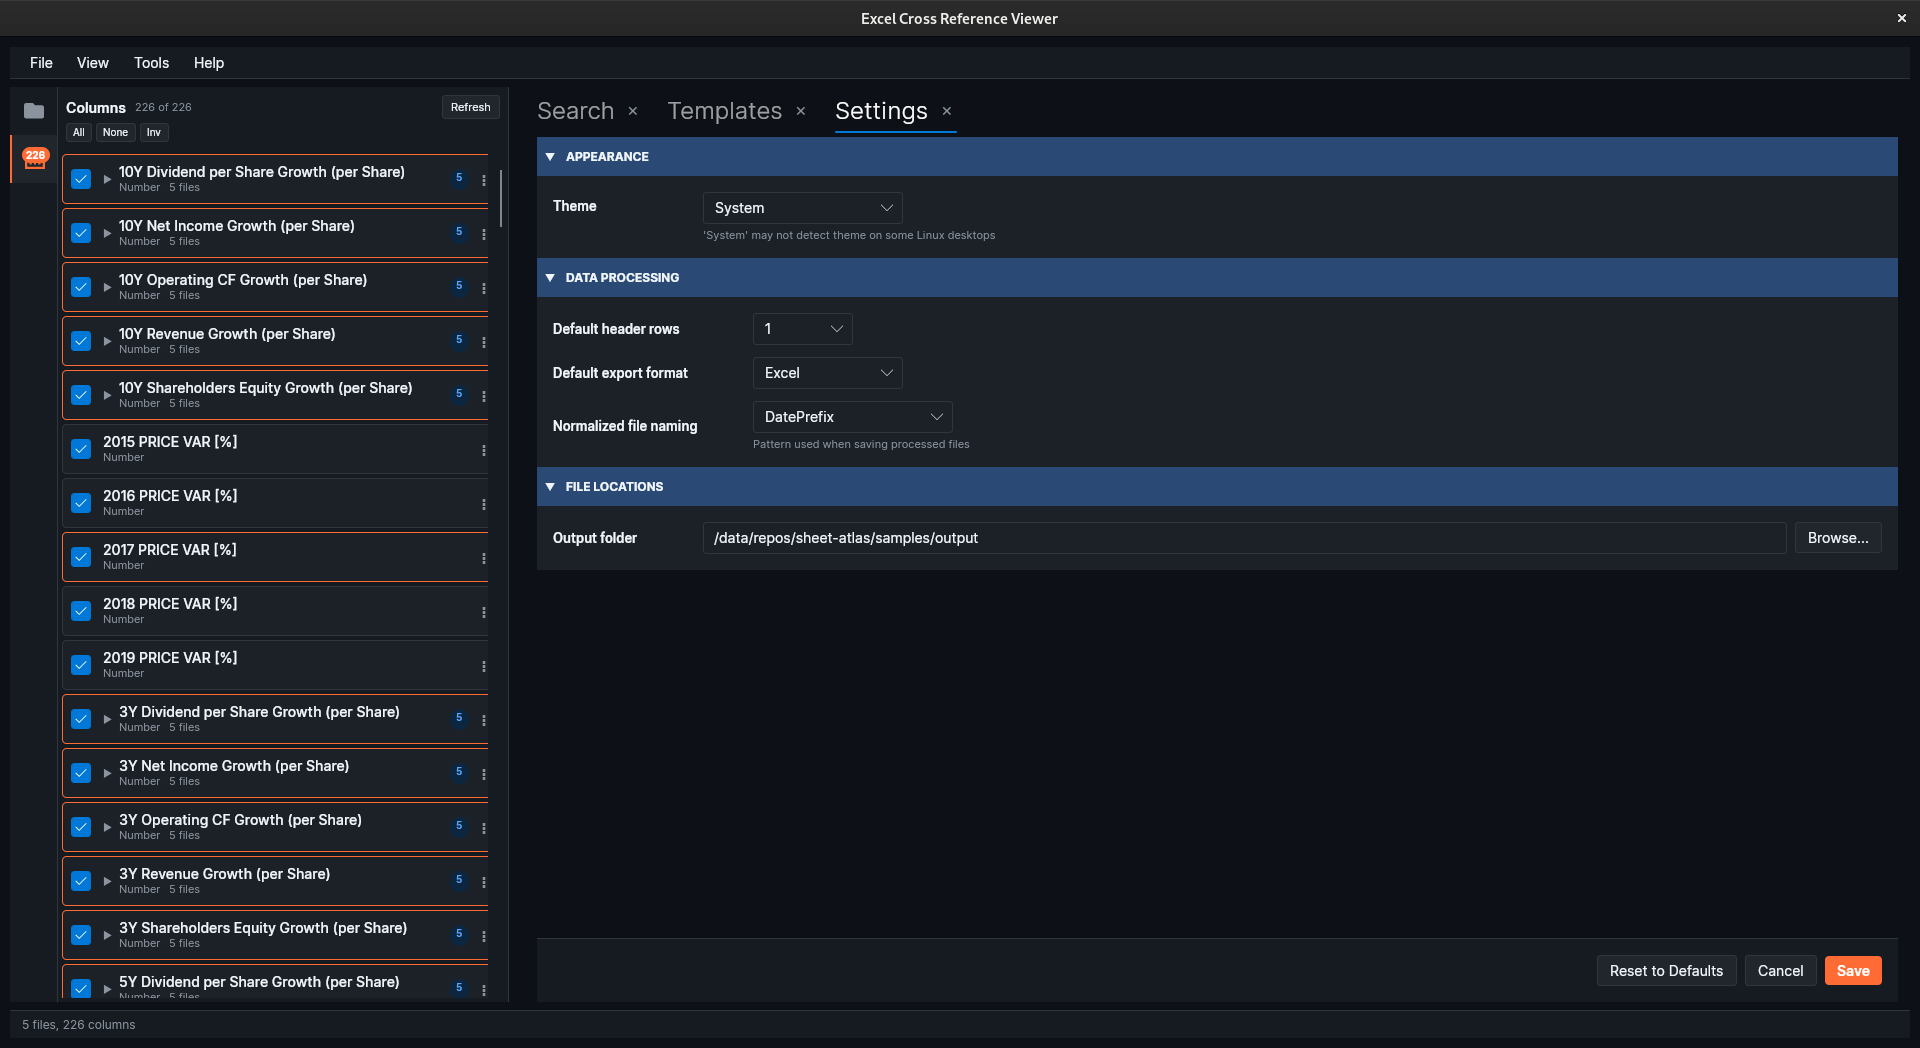Open the Default export format dropdown
Image resolution: width=1920 pixels, height=1048 pixels.
(x=827, y=373)
